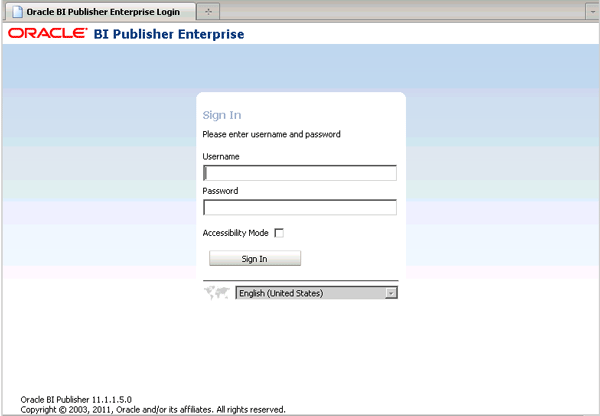Click the Password label
Screen dimensions: 600x416
pos(220,191)
